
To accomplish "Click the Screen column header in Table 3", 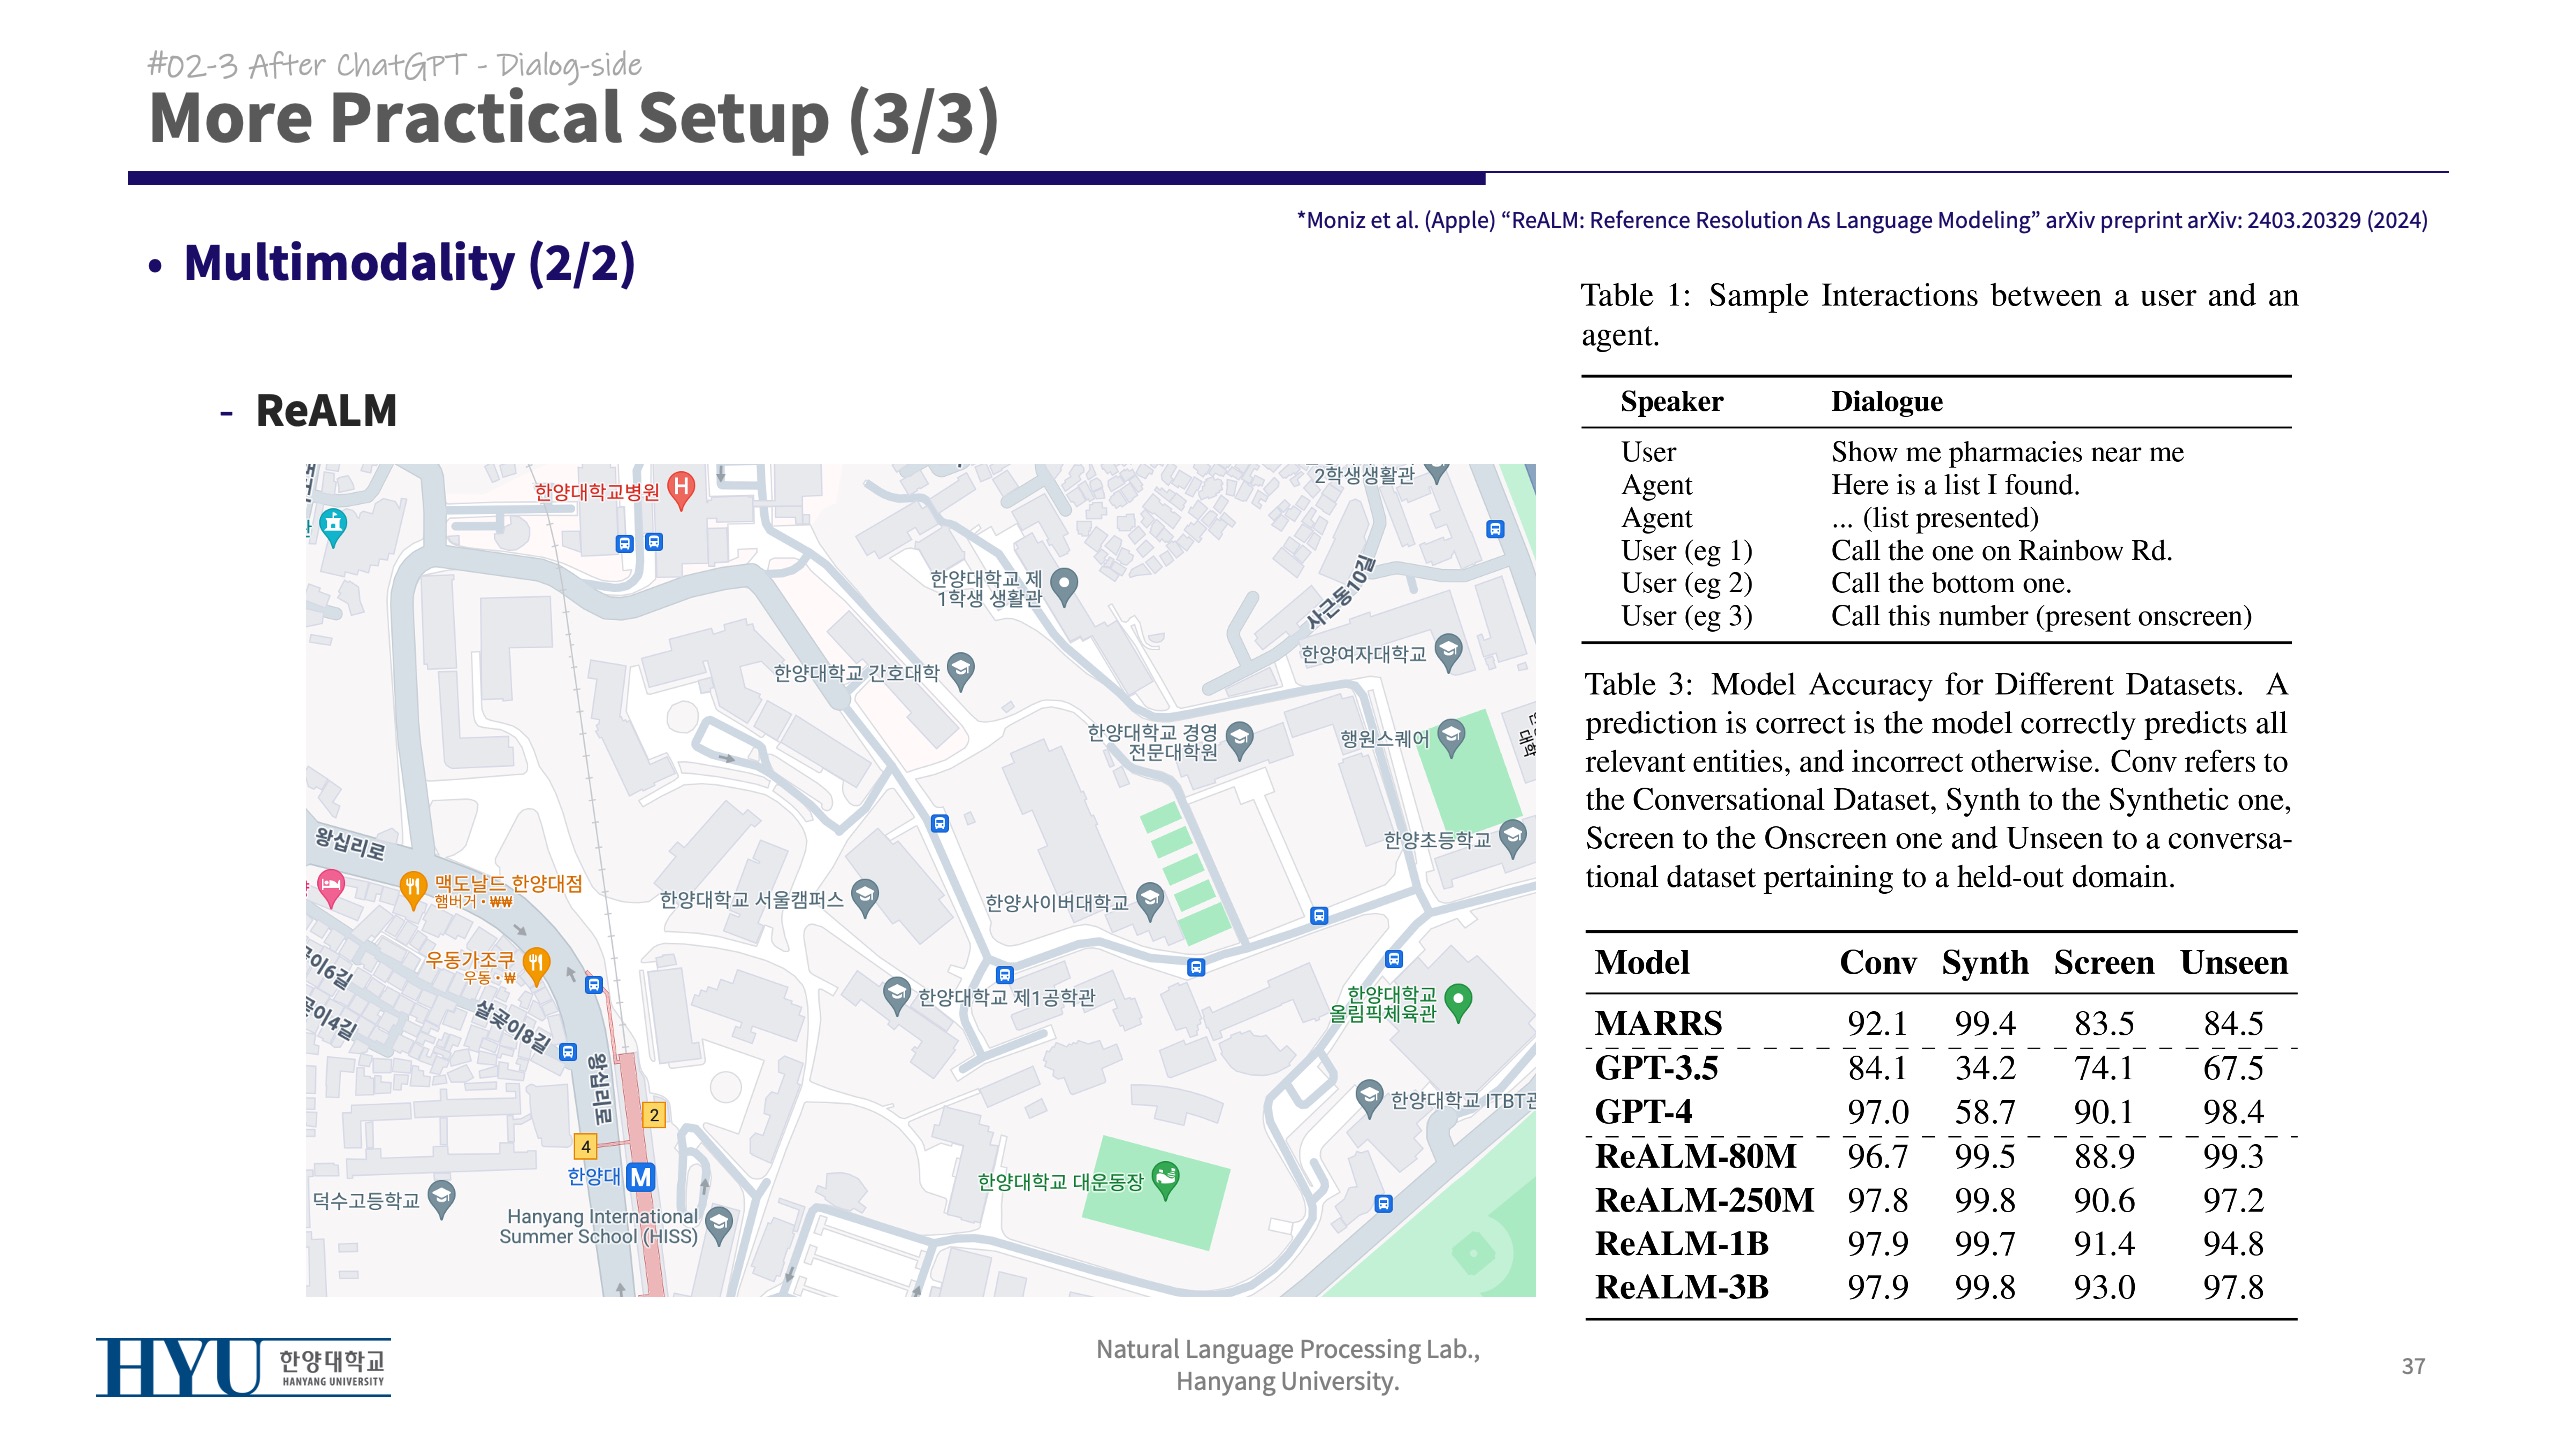I will [x=2103, y=962].
